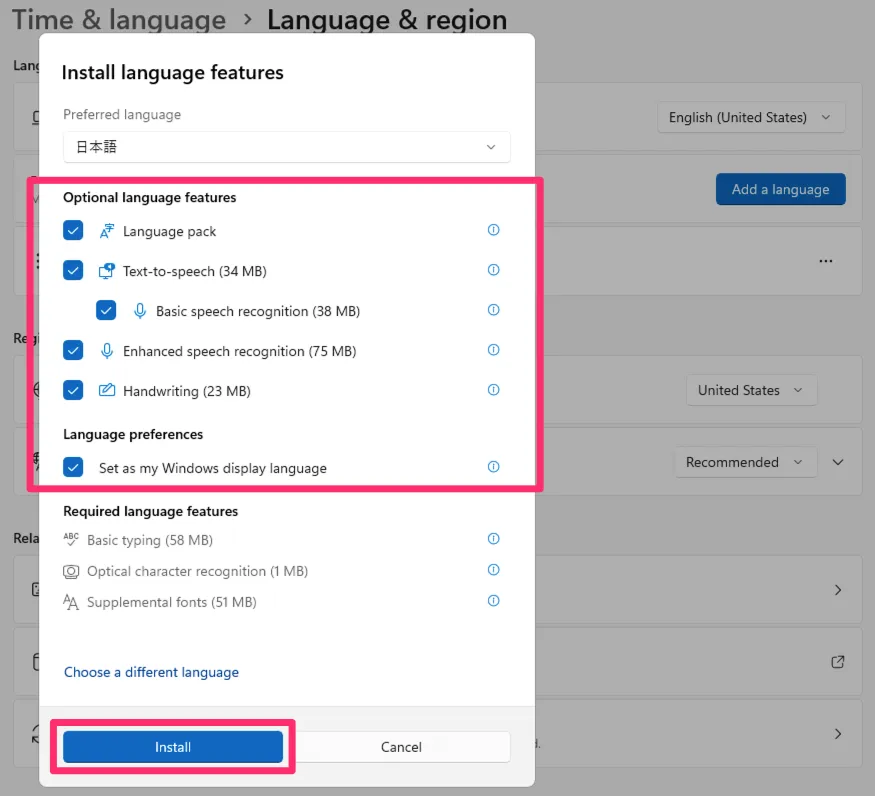Image resolution: width=875 pixels, height=796 pixels.
Task: View info about Supplemental fonts
Action: pos(493,601)
